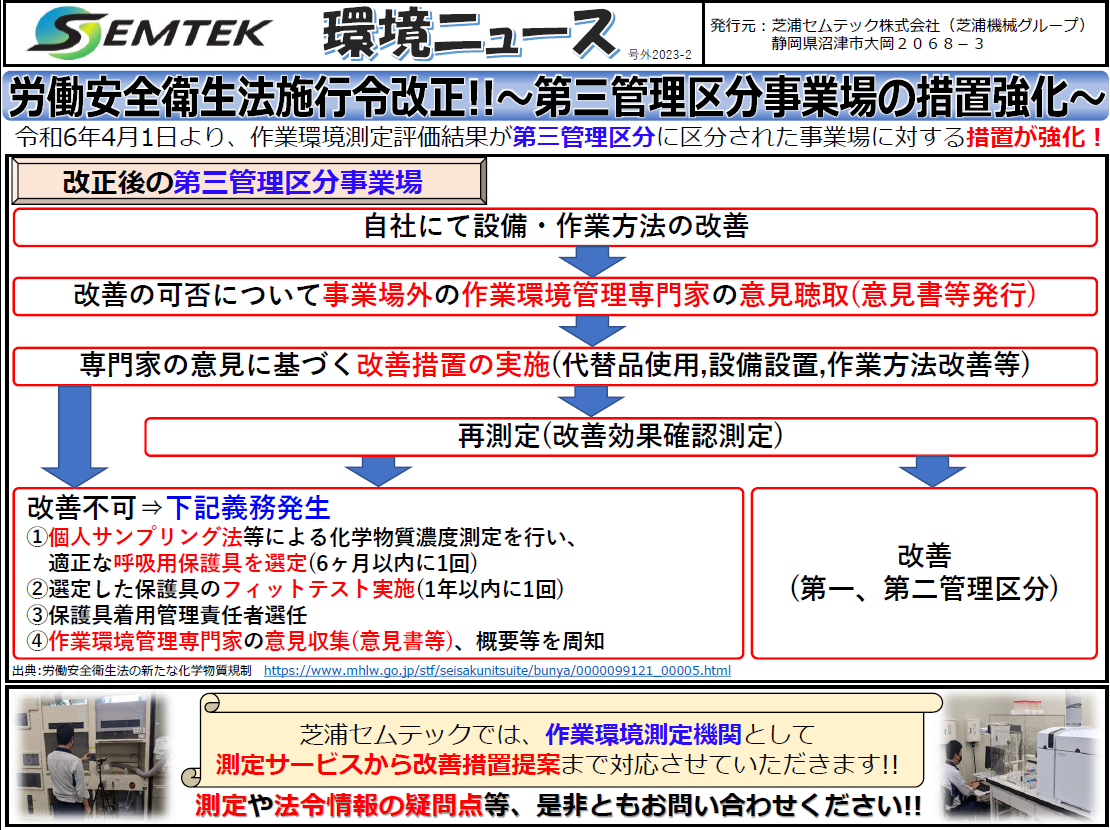Click the 改善不可⇒下記義務発生 heading

(x=178, y=507)
